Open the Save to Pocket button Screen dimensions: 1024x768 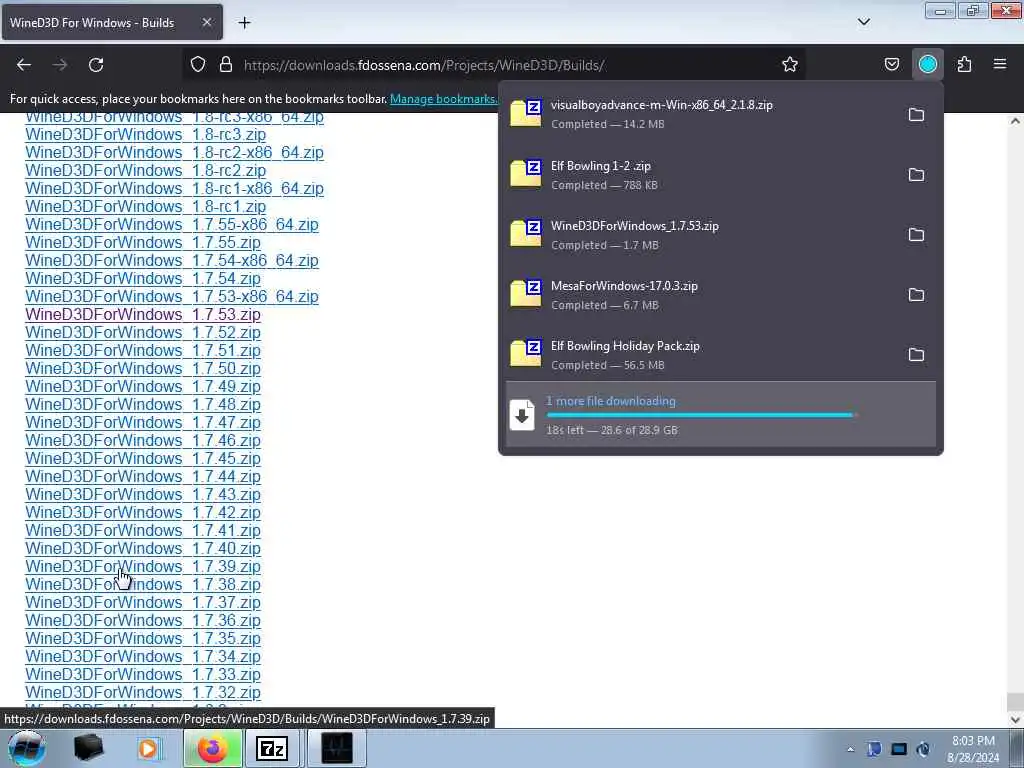pyautogui.click(x=891, y=65)
